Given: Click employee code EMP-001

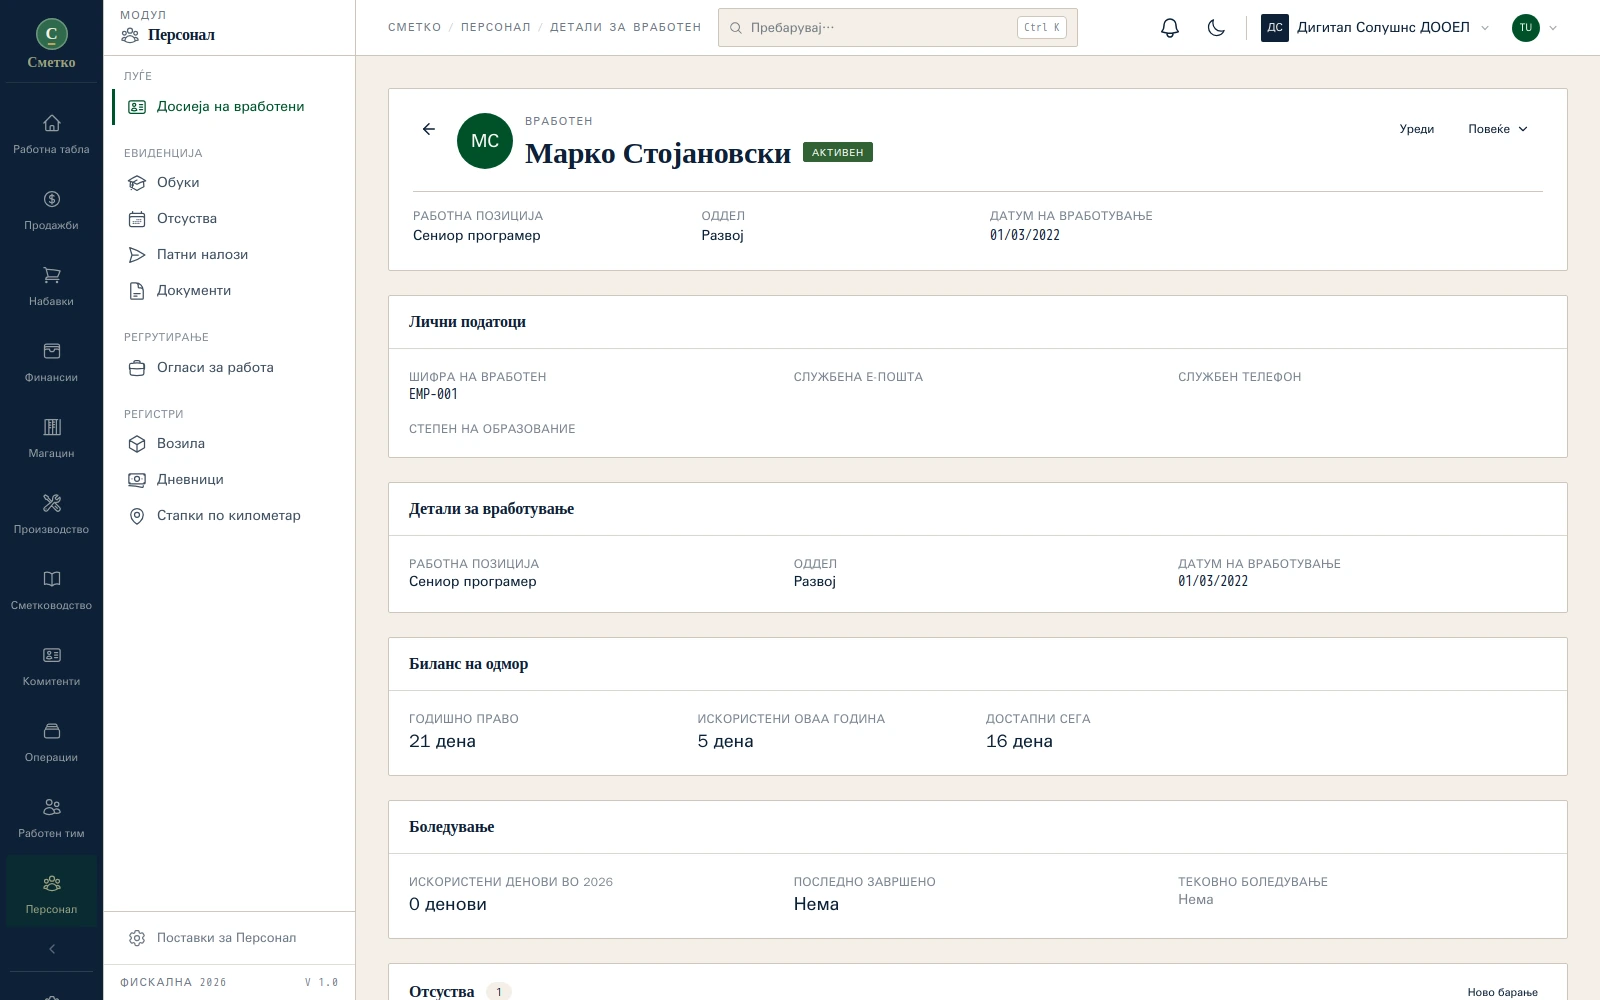Looking at the screenshot, I should (x=433, y=394).
